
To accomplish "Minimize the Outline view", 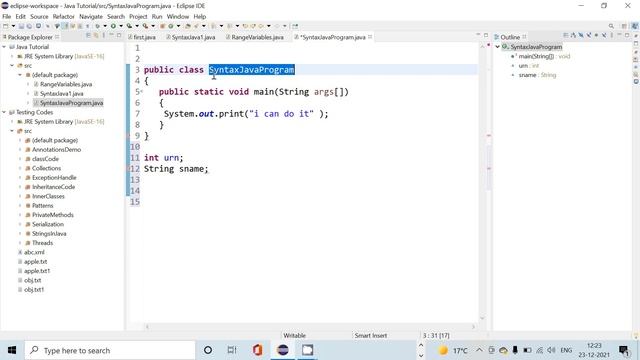I will click(x=619, y=35).
